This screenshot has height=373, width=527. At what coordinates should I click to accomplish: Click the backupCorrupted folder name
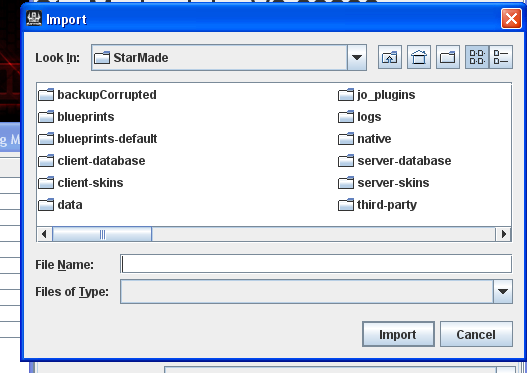(x=107, y=95)
